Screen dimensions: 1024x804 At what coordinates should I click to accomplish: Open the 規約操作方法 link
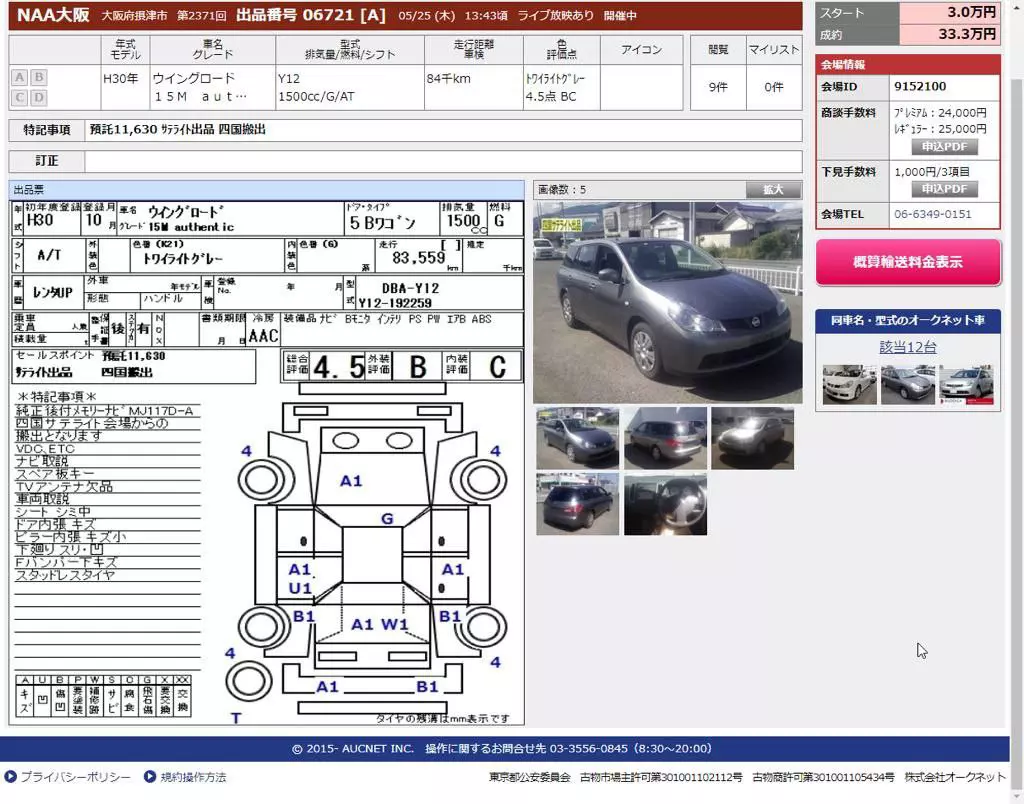193,777
